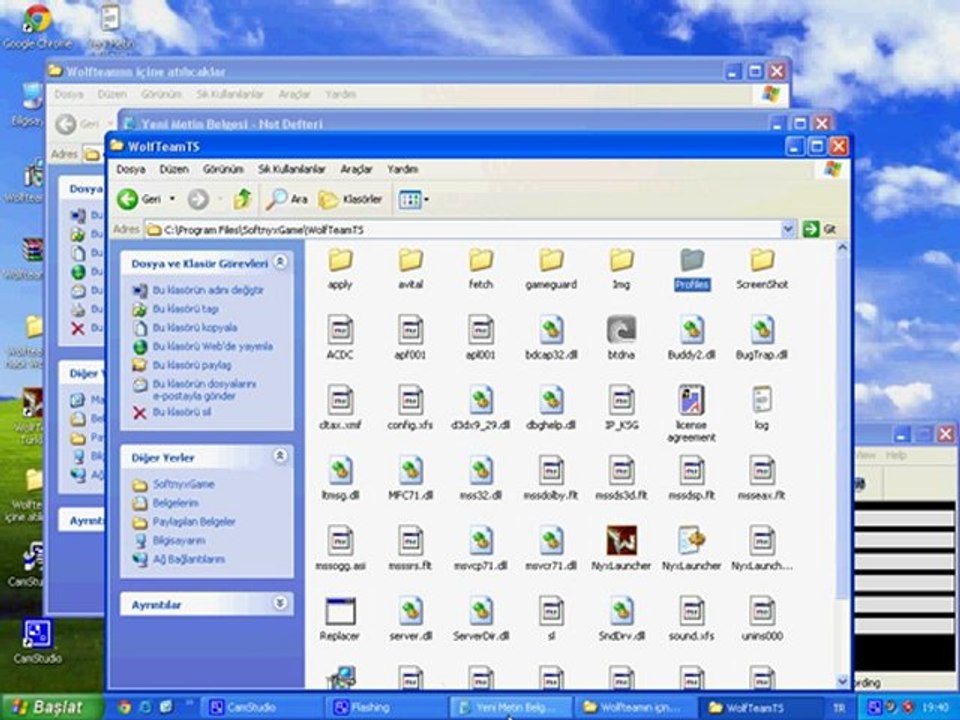Switch to Yeni Metin Belgesi taskbar button

(x=511, y=707)
